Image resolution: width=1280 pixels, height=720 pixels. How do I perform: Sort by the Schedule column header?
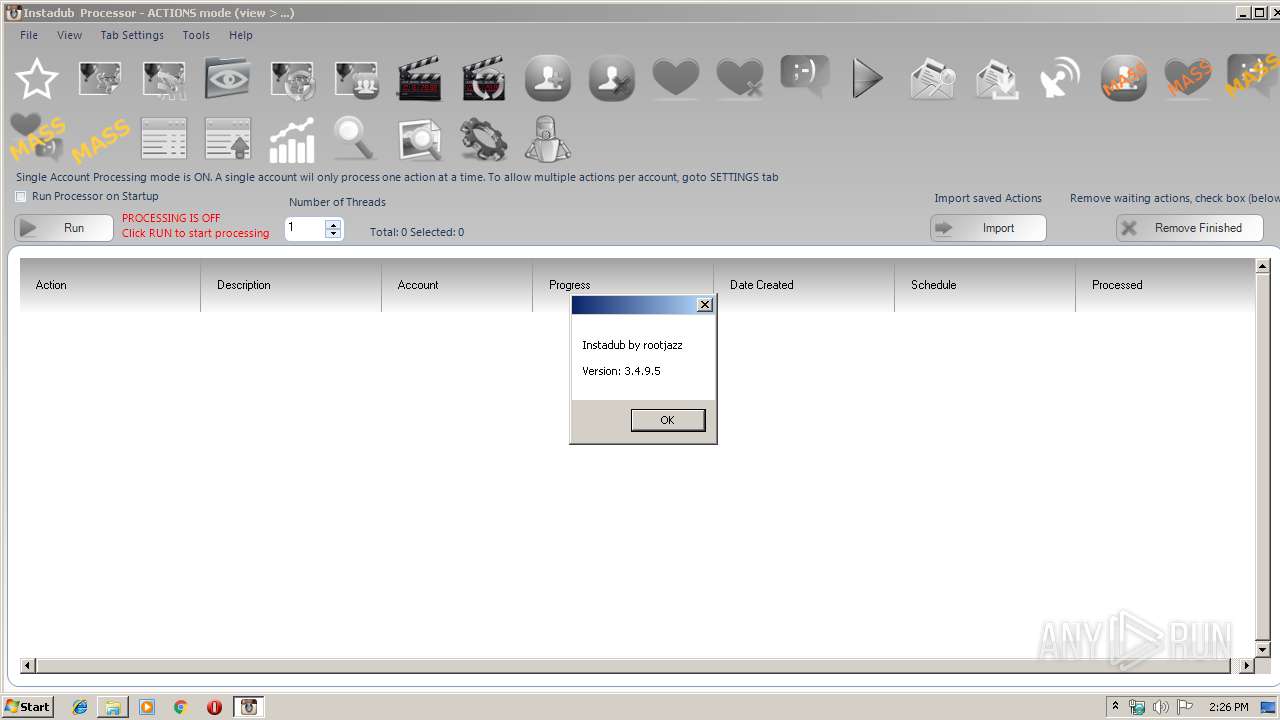(x=985, y=285)
